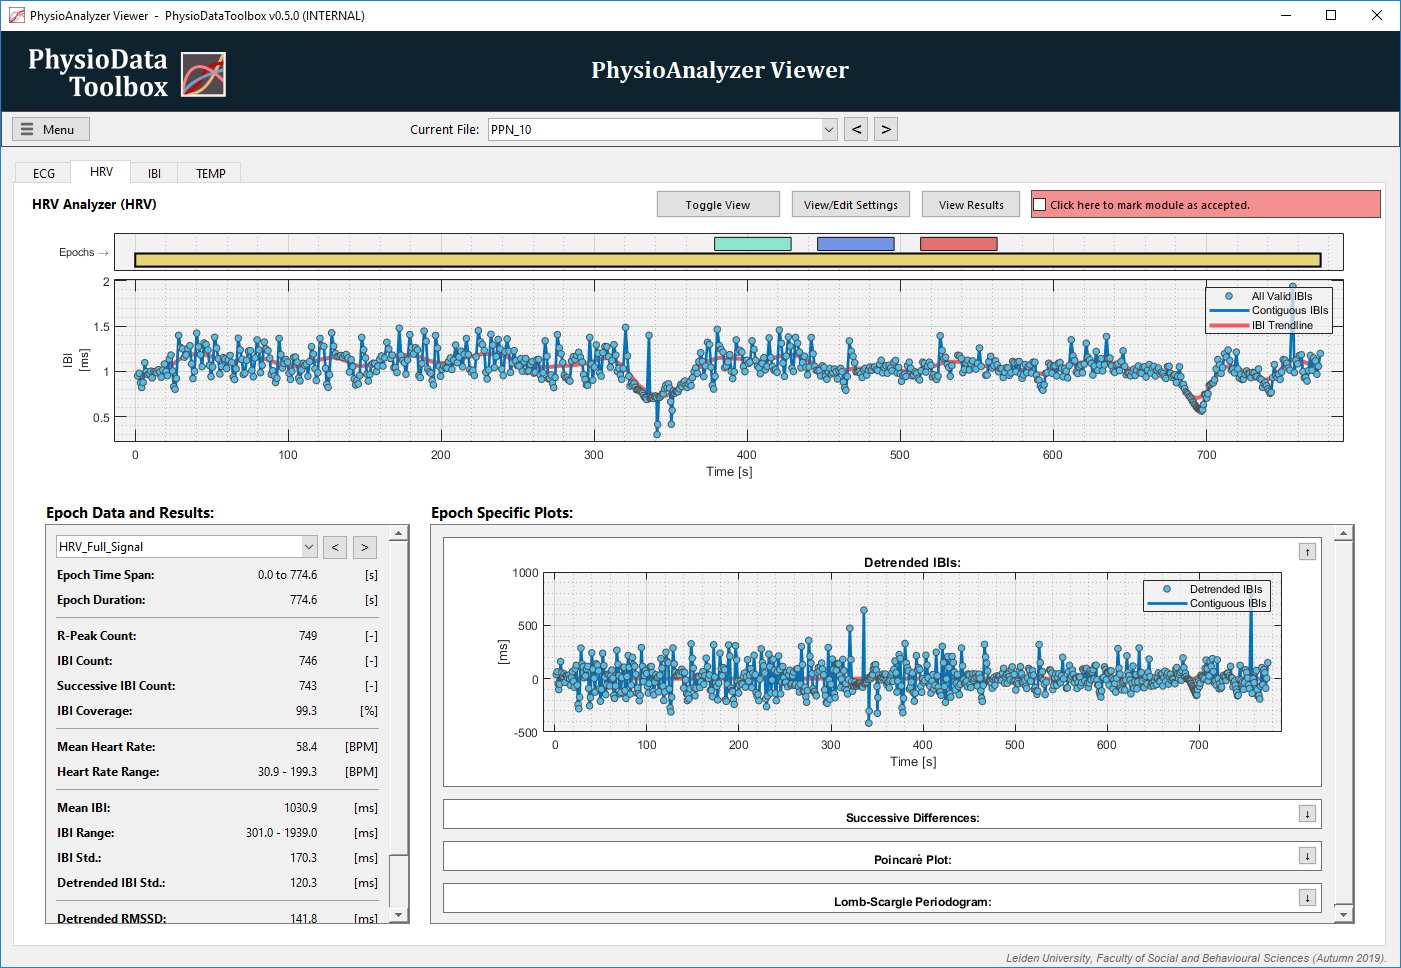Click the HRV Analyzer (HRV) heading
The width and height of the screenshot is (1401, 968).
pos(94,204)
